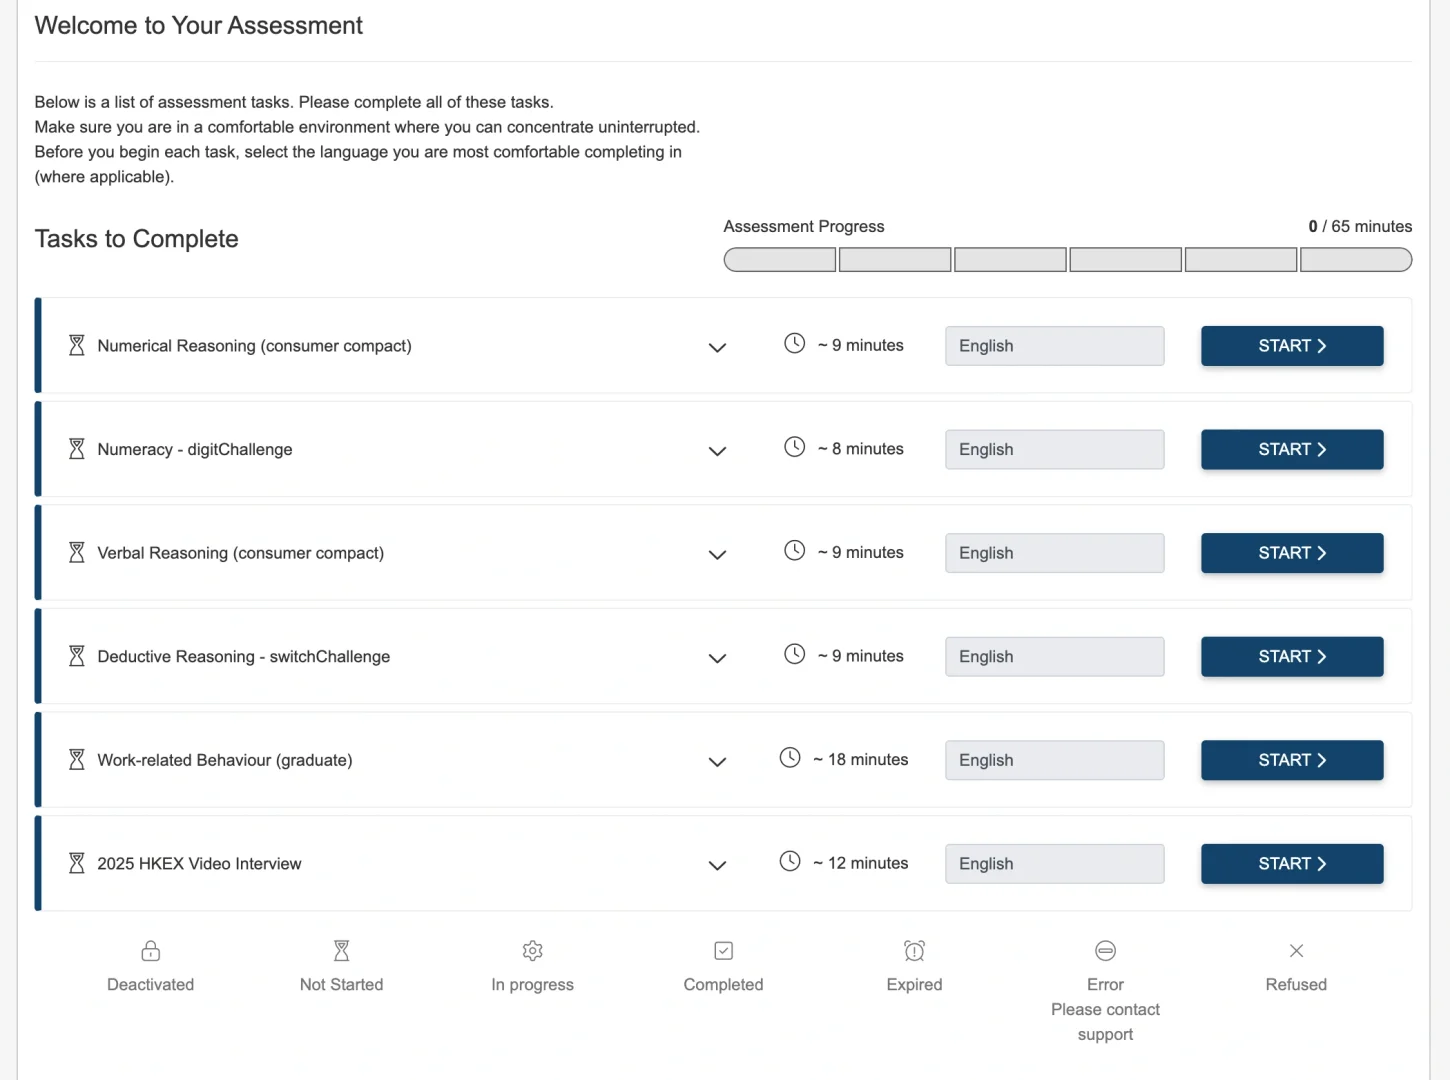Click the hourglass icon beside Numerical Reasoning

click(76, 346)
